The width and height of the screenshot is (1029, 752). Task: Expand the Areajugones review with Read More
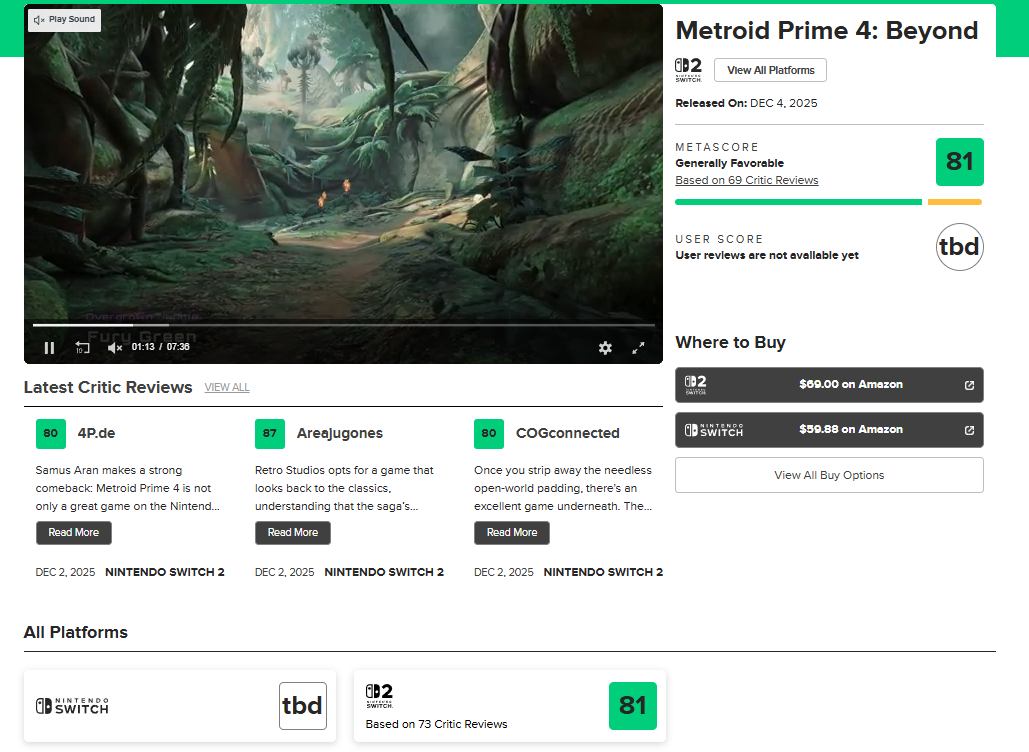(x=293, y=533)
